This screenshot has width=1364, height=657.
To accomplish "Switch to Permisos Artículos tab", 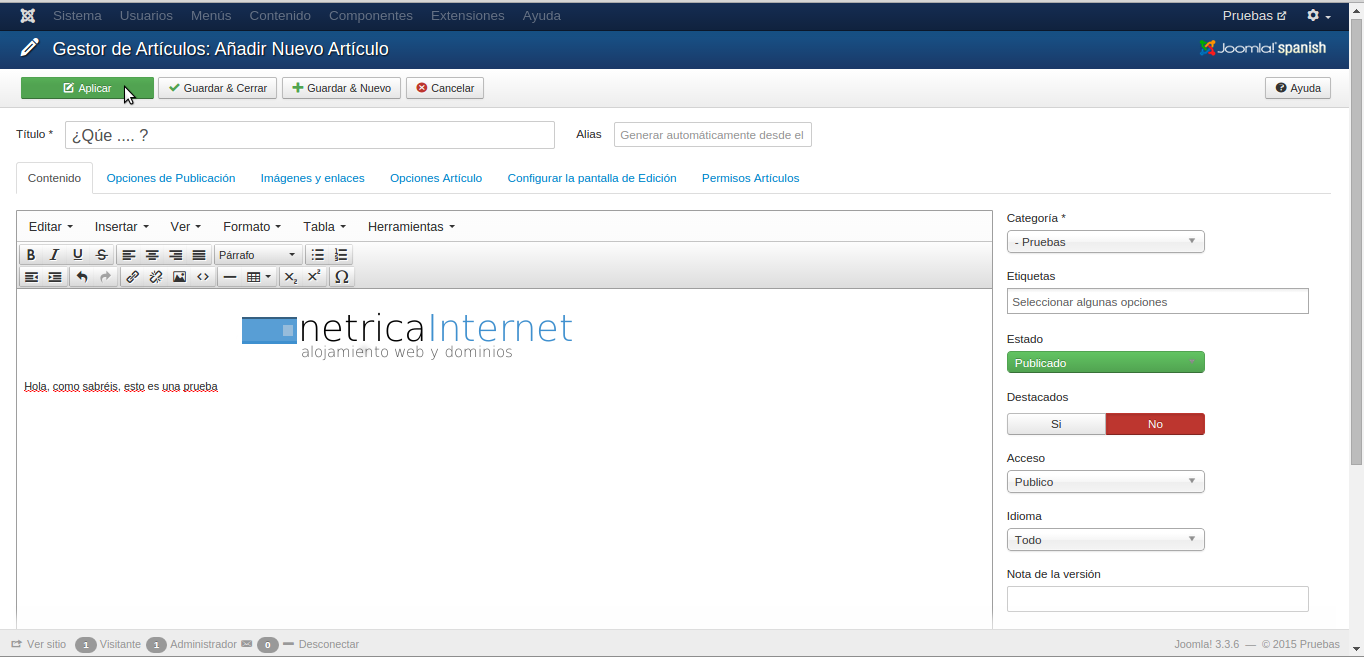I will coord(751,178).
